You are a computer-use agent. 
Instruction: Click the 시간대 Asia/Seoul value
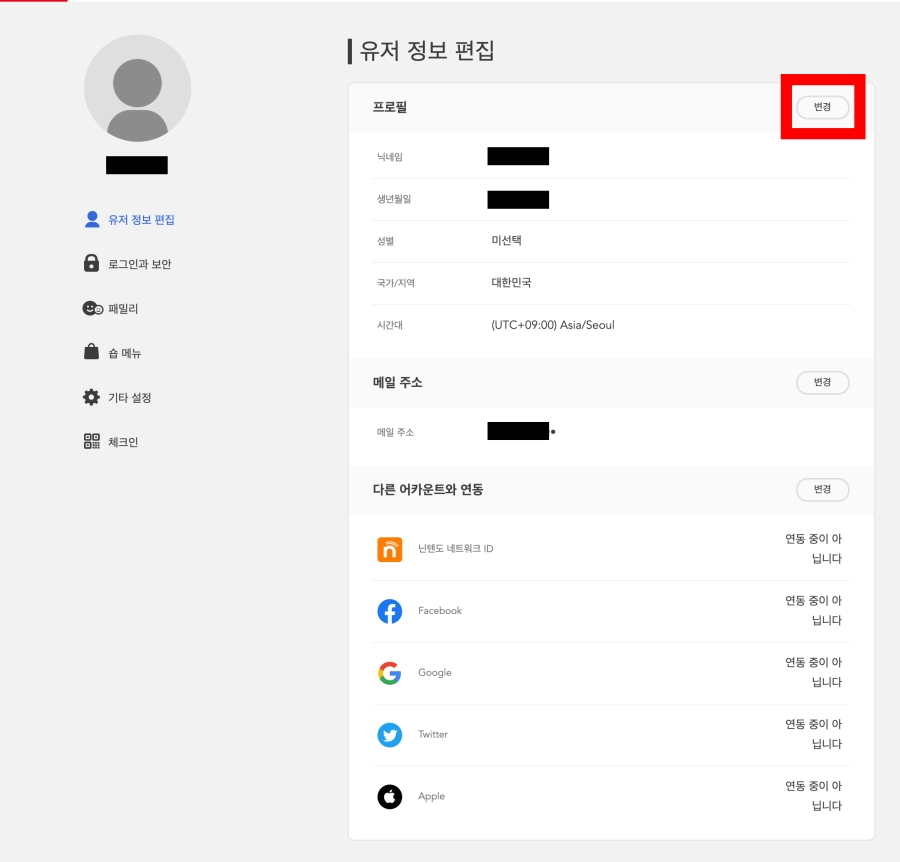pyautogui.click(x=552, y=325)
